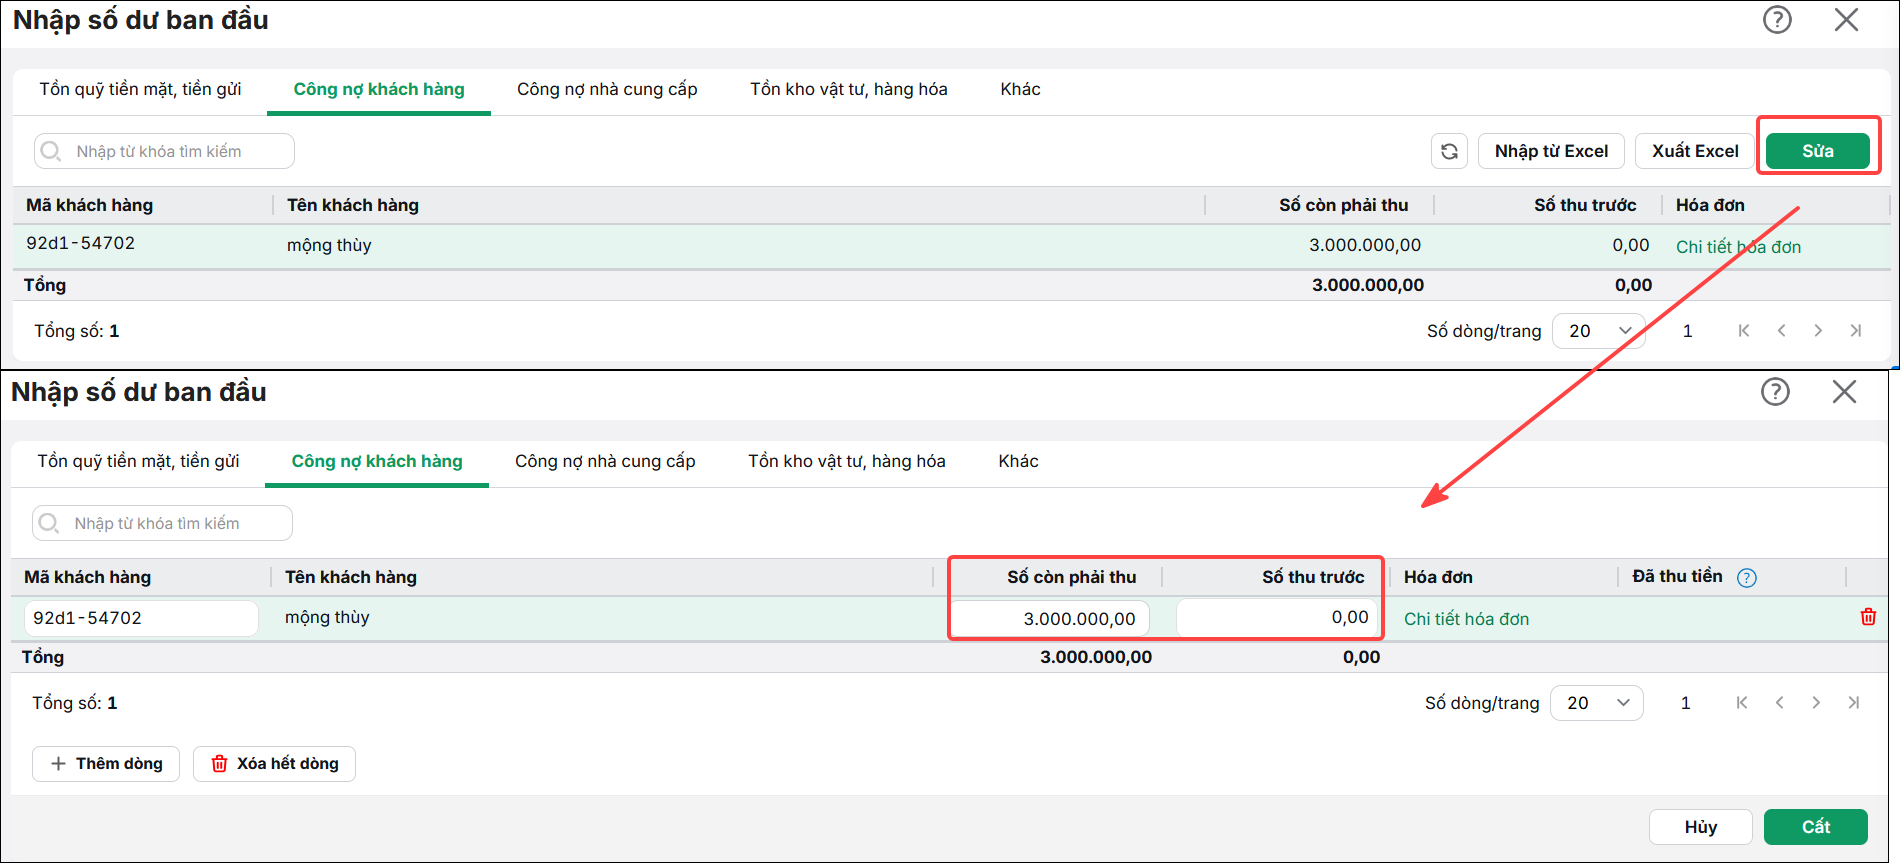The width and height of the screenshot is (1900, 863).
Task: Edit customer code field 92d1-54702
Action: 141,618
